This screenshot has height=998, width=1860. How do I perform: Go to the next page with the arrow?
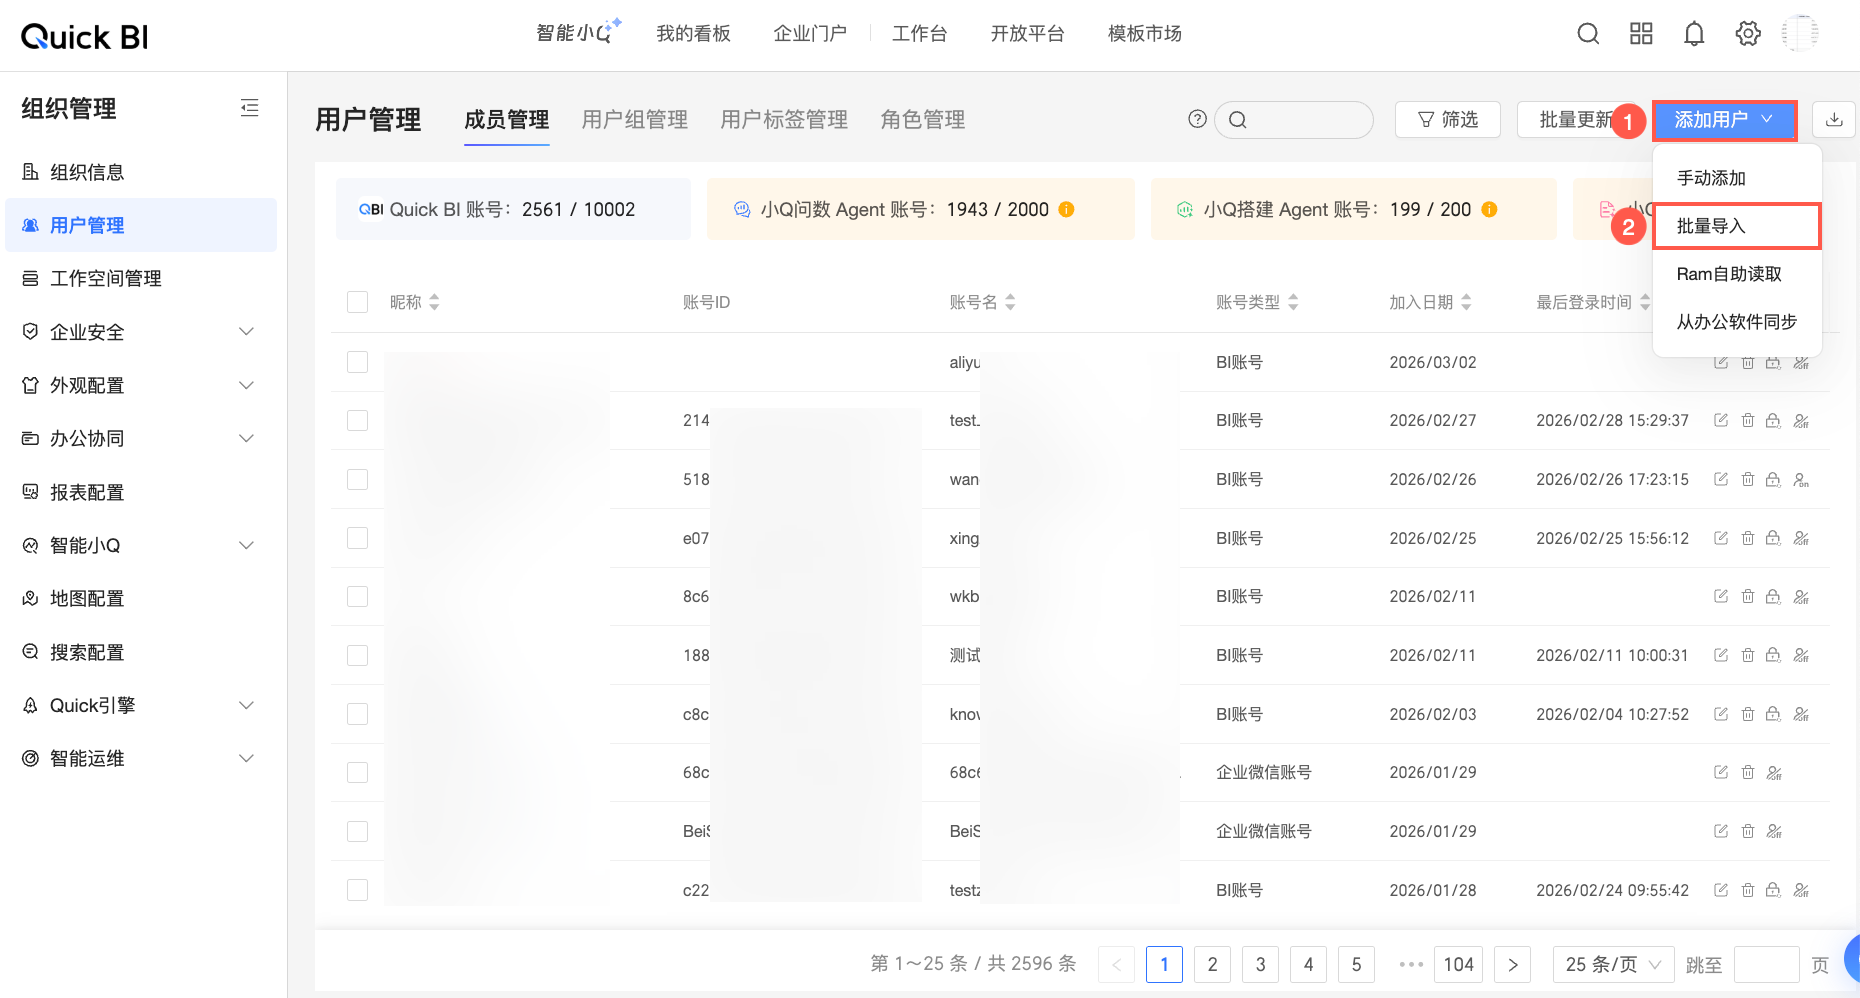coord(1512,964)
